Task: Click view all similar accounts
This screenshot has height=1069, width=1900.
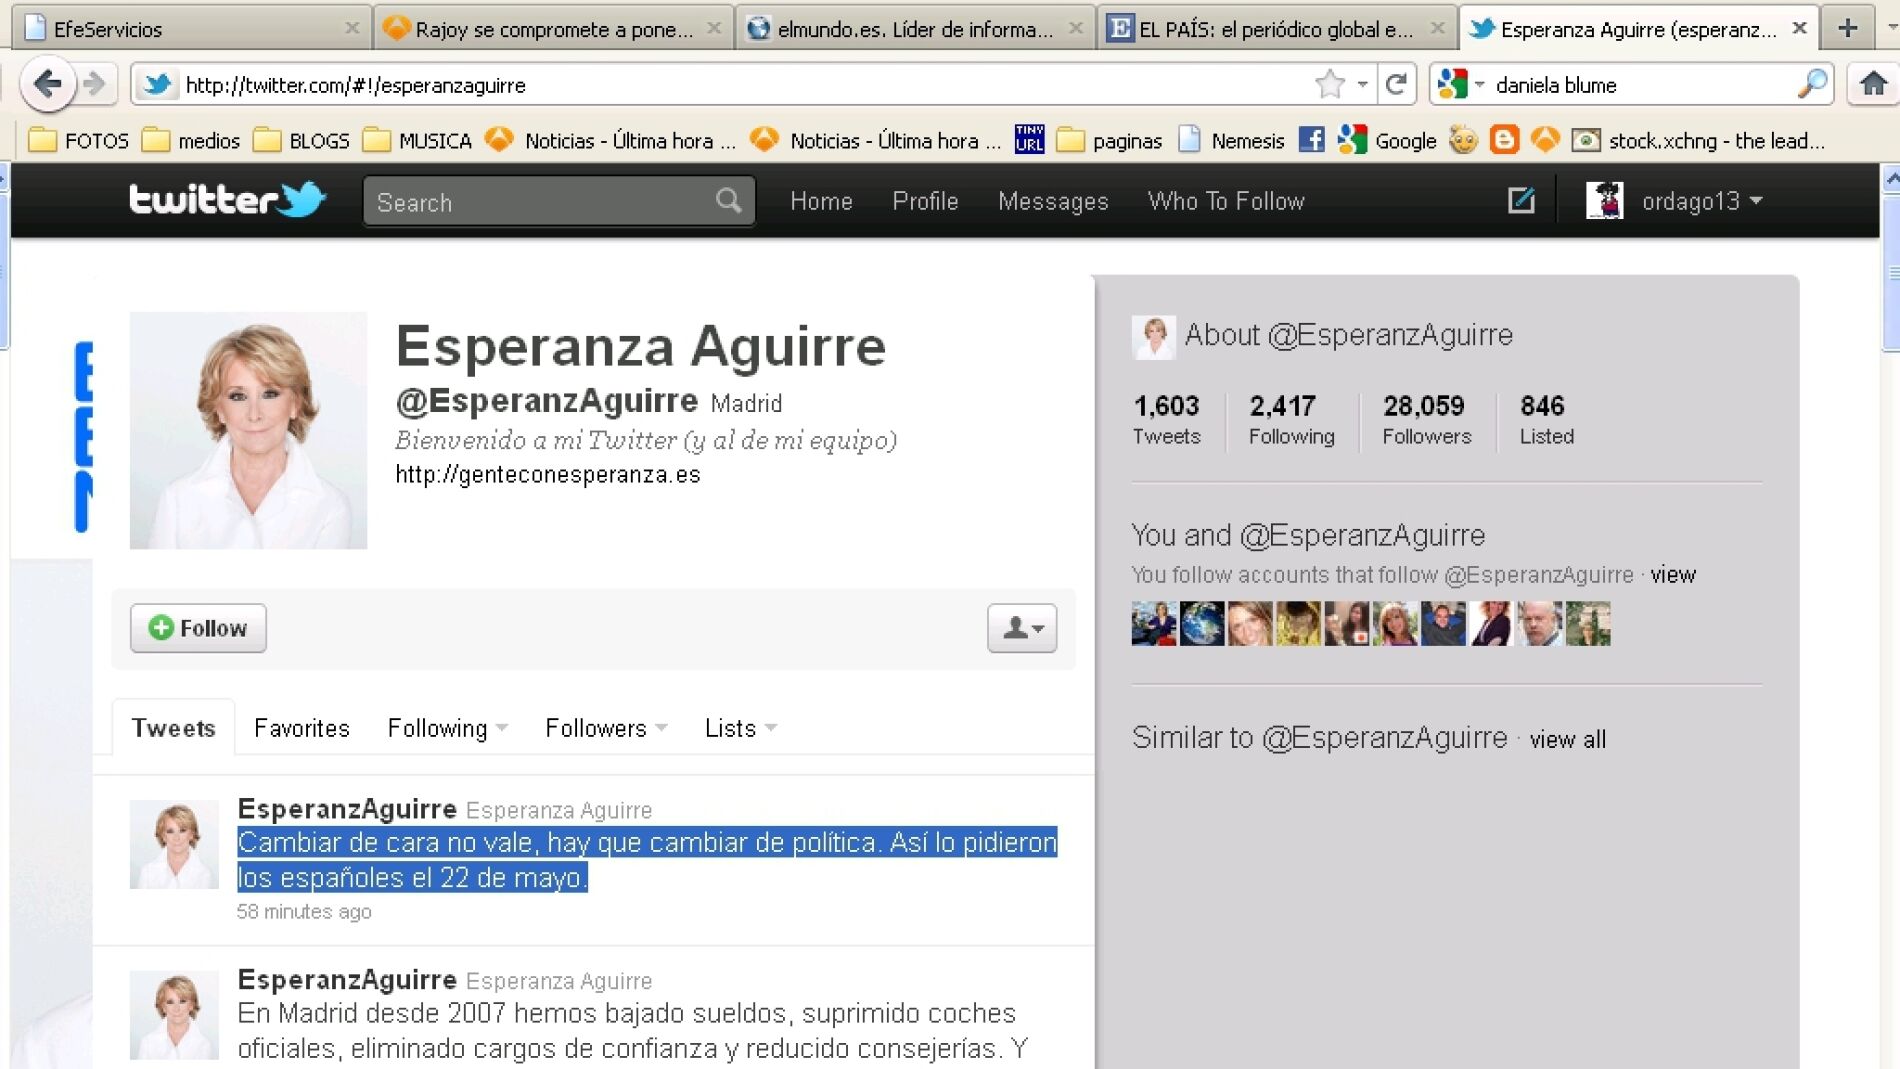Action: pos(1567,740)
